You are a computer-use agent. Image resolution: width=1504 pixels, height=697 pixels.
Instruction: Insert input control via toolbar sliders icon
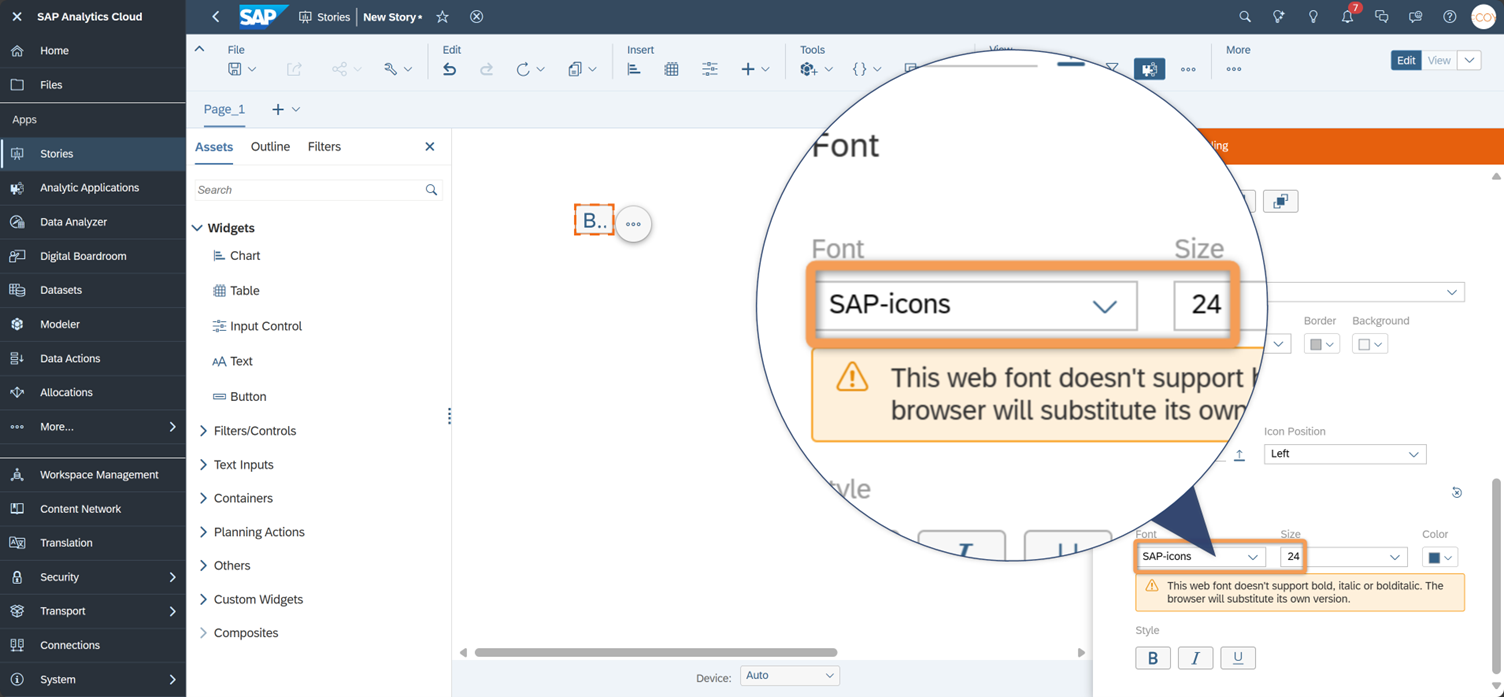point(709,69)
